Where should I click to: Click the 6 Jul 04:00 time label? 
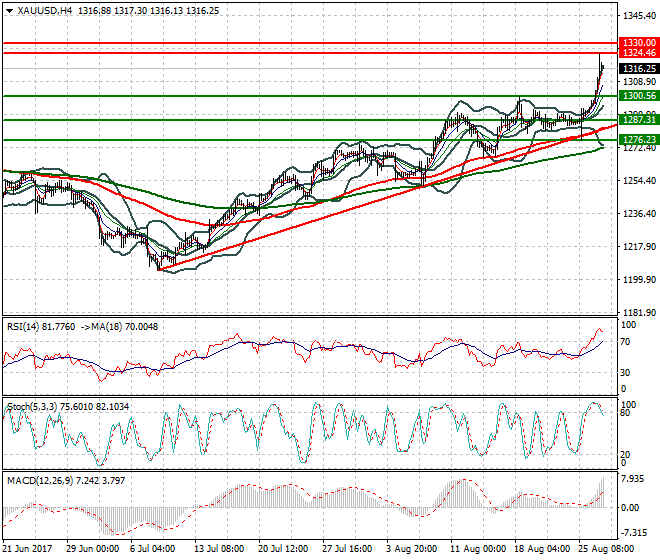tap(153, 549)
